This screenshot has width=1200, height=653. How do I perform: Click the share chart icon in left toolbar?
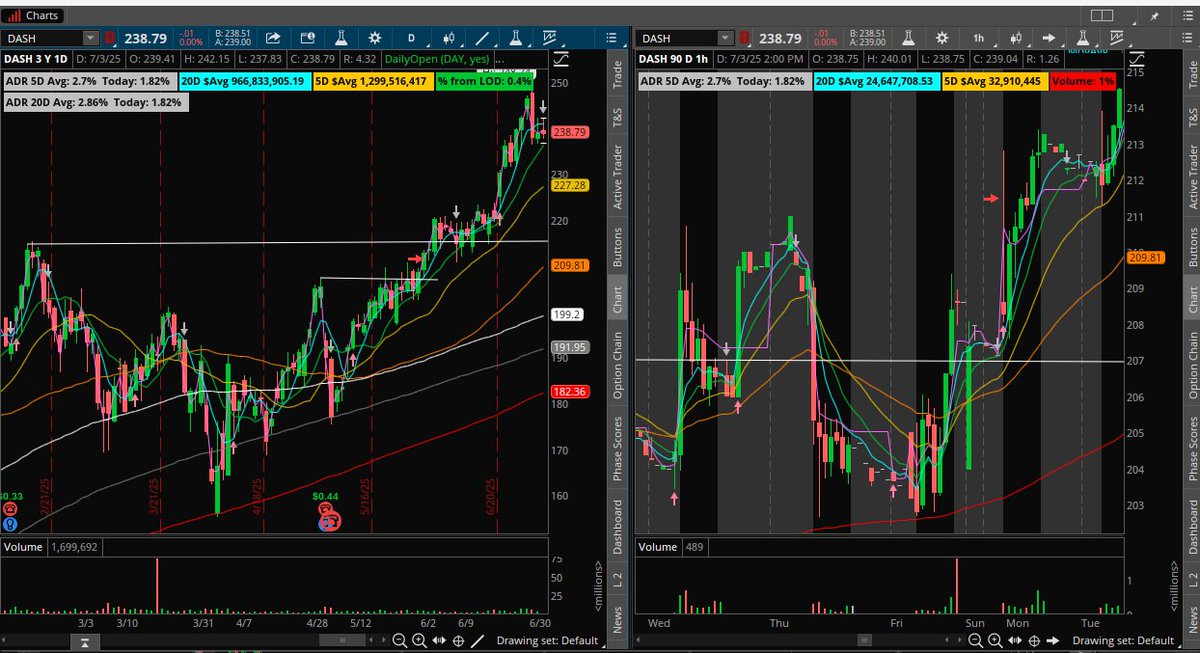click(273, 39)
